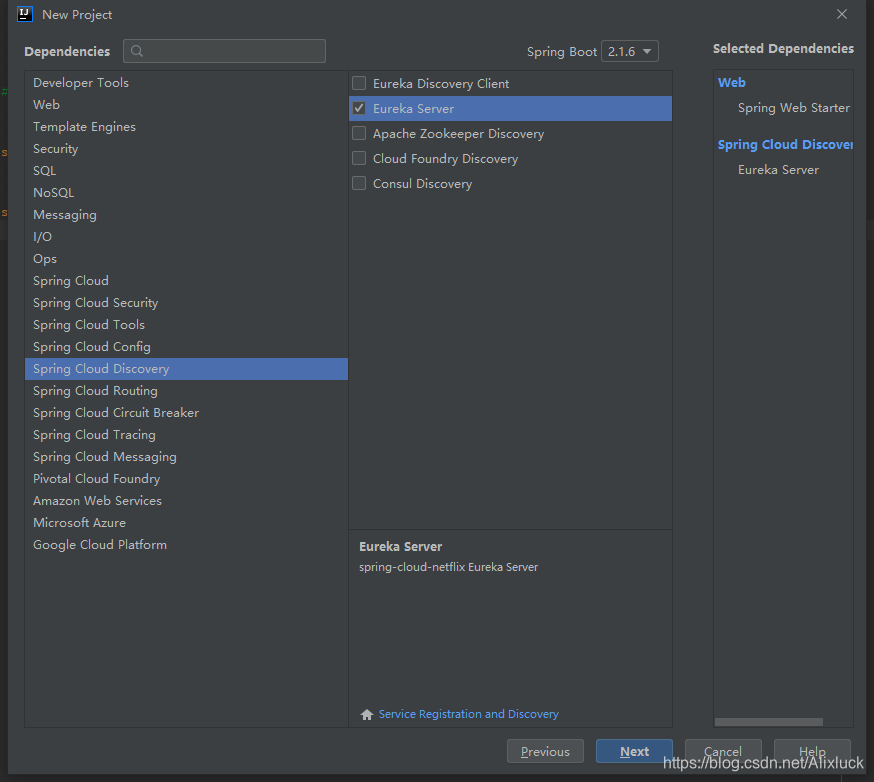Toggle the Consul Discovery checkbox
Viewport: 874px width, 782px height.
click(x=359, y=183)
